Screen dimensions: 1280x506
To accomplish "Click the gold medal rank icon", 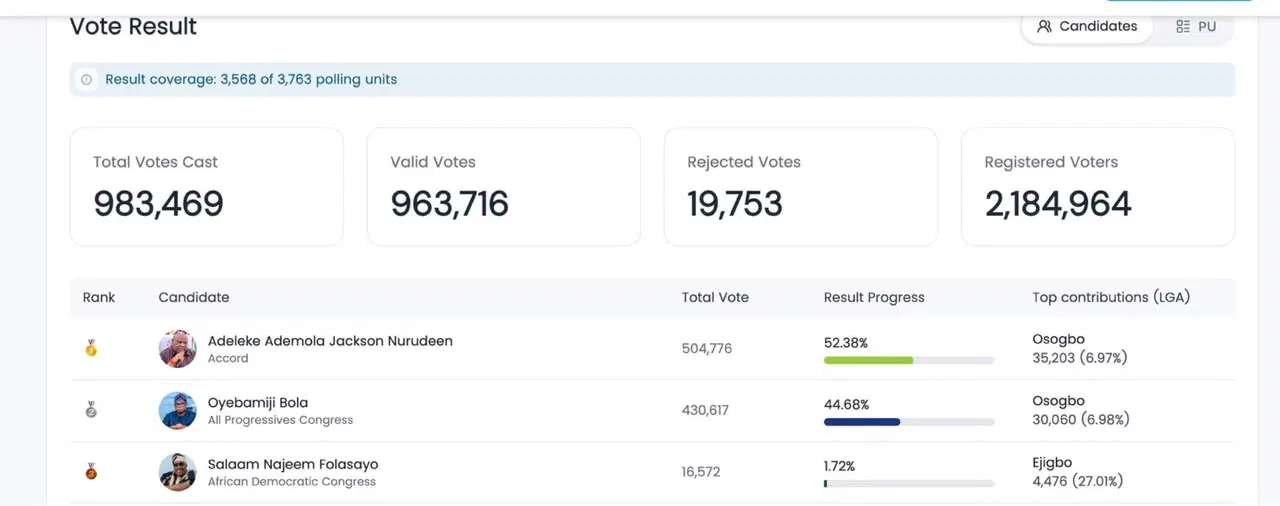I will click(91, 348).
